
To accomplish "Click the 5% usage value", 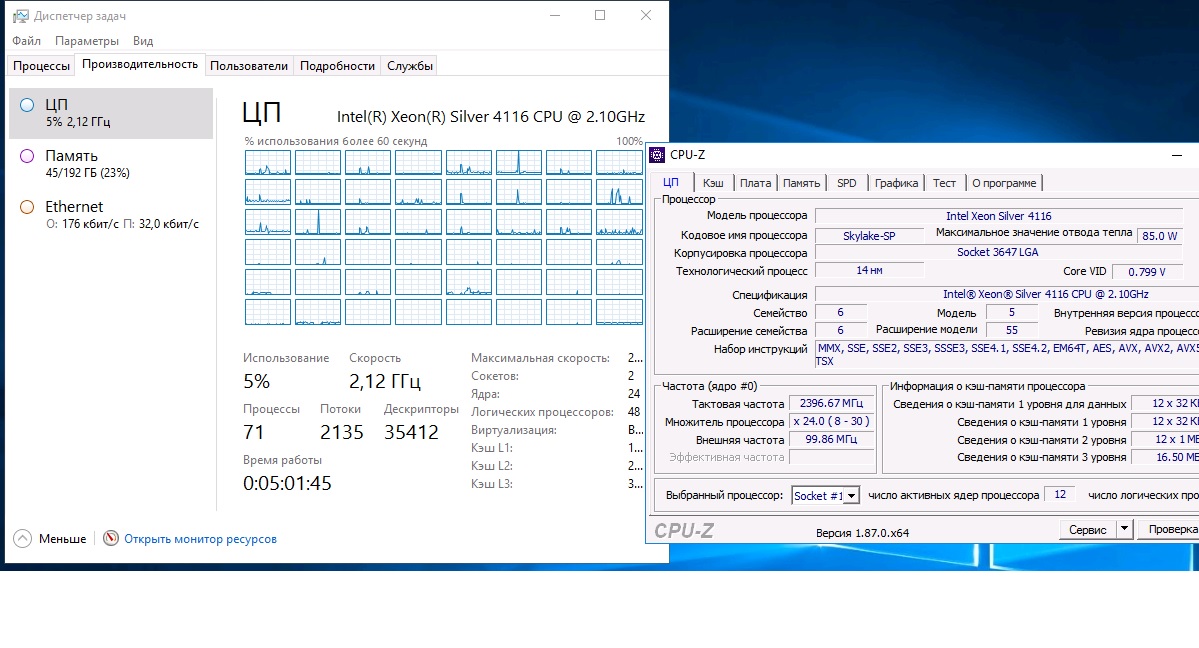I will pyautogui.click(x=257, y=381).
